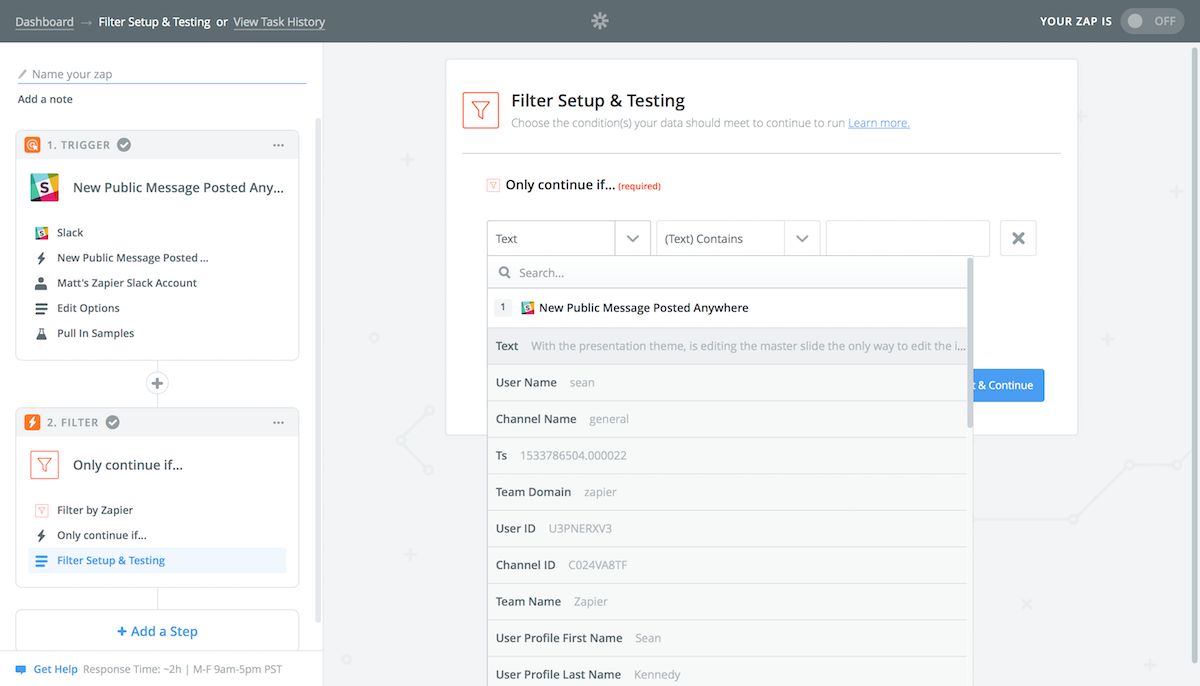The height and width of the screenshot is (686, 1200).
Task: Click the Slack icon in trigger step
Action: tap(44, 187)
